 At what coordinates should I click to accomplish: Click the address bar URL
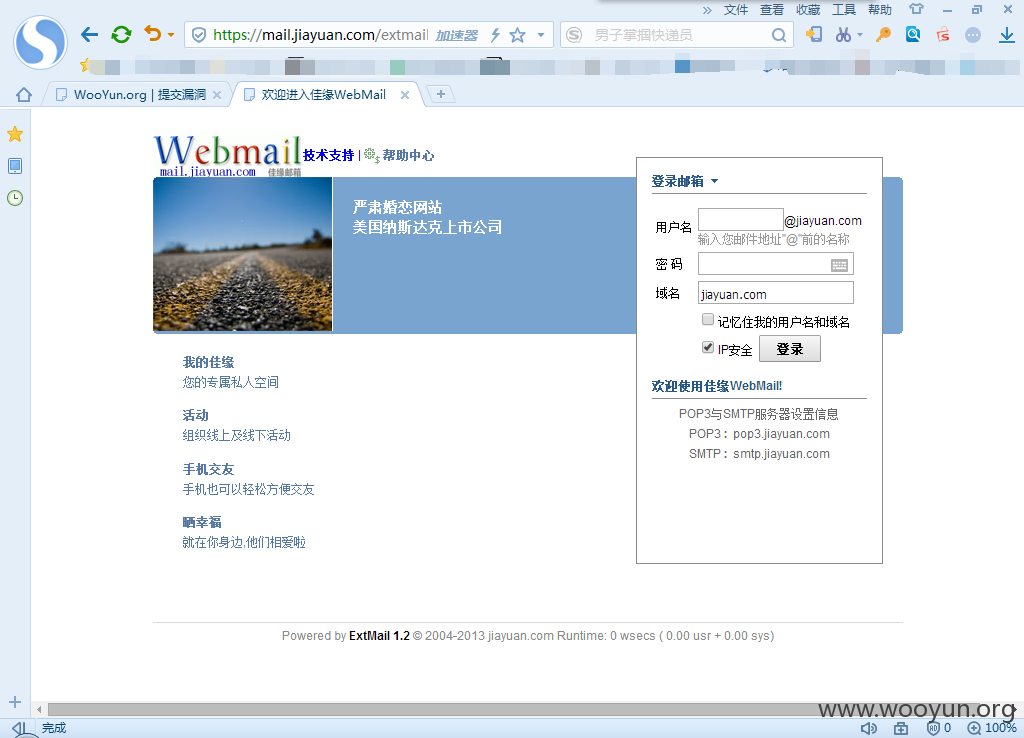point(321,35)
